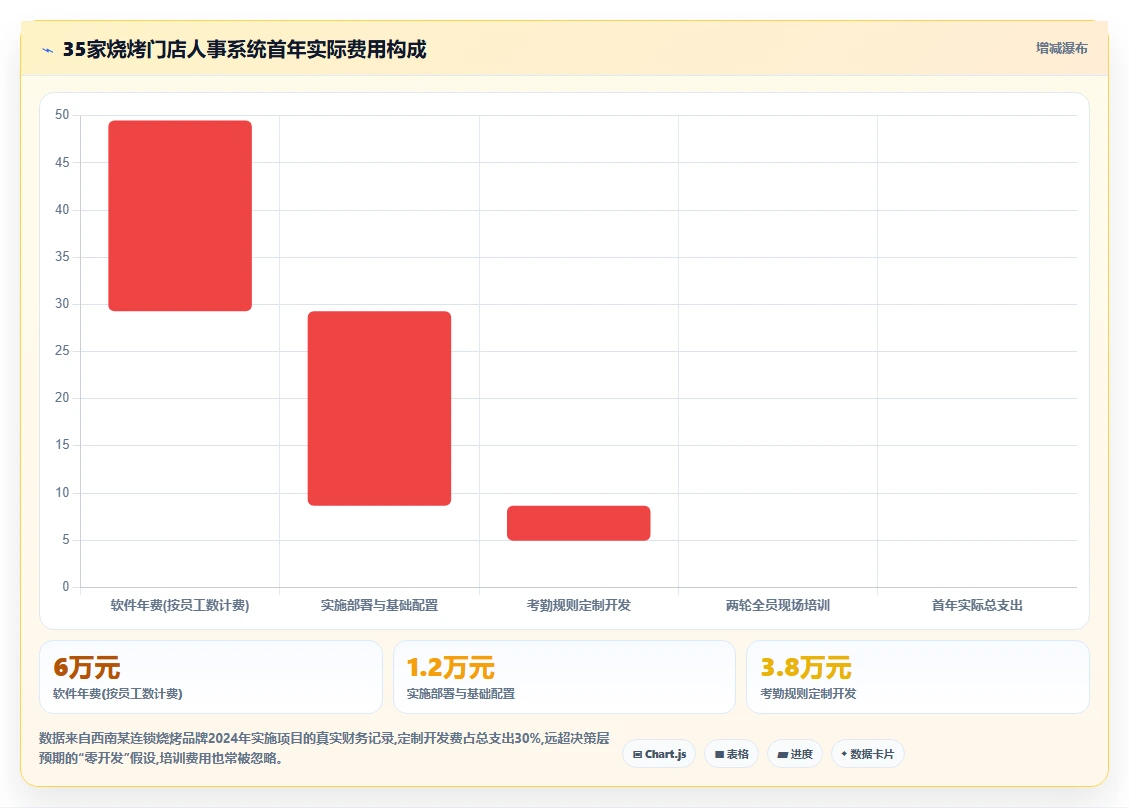The image size is (1129, 808).
Task: Click the chart title 35家烧烤门店人事系统首年实际费用构成
Action: pos(244,49)
